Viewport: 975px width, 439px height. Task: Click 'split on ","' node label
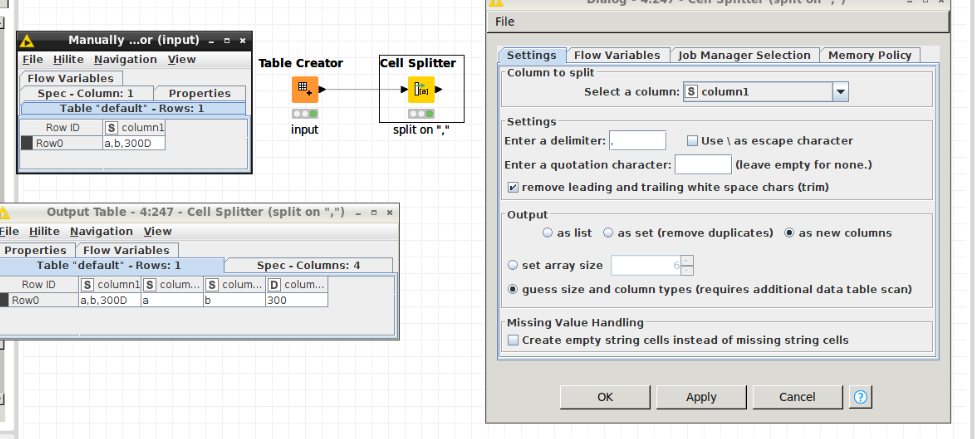[x=422, y=130]
